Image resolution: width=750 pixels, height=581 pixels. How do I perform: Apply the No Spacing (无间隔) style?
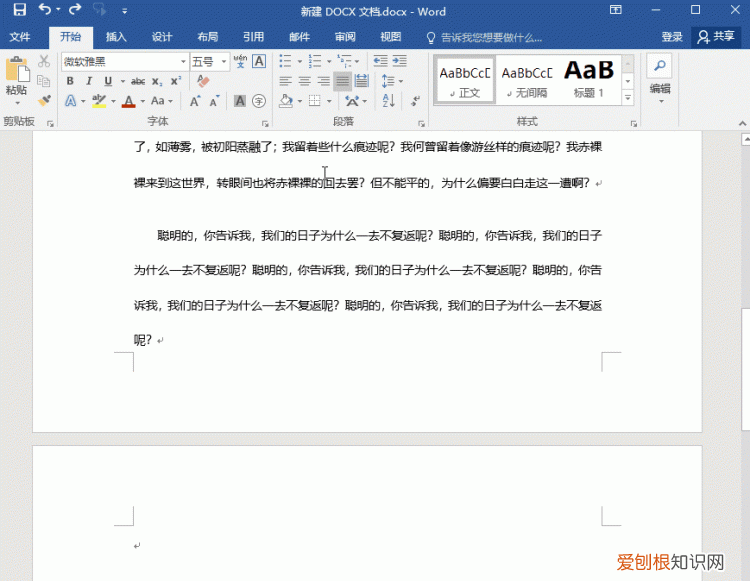[x=527, y=80]
